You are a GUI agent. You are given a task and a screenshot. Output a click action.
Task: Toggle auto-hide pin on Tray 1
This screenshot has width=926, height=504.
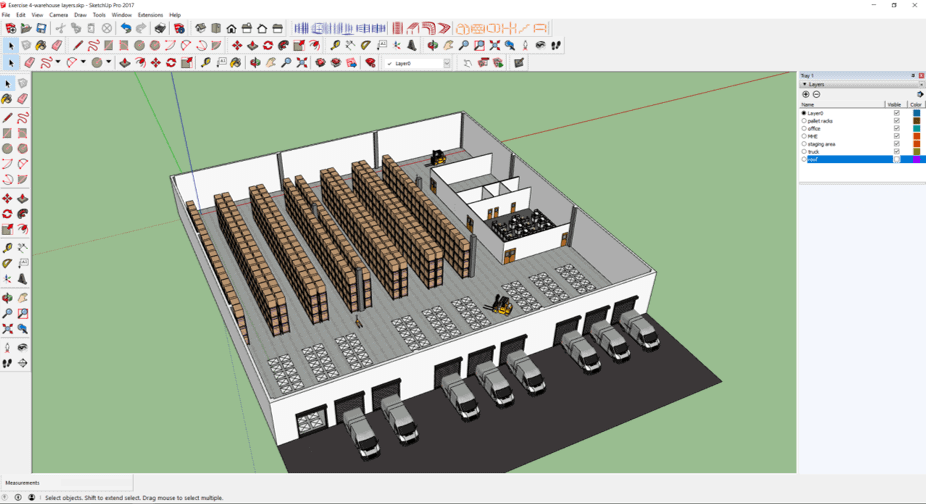[x=913, y=76]
